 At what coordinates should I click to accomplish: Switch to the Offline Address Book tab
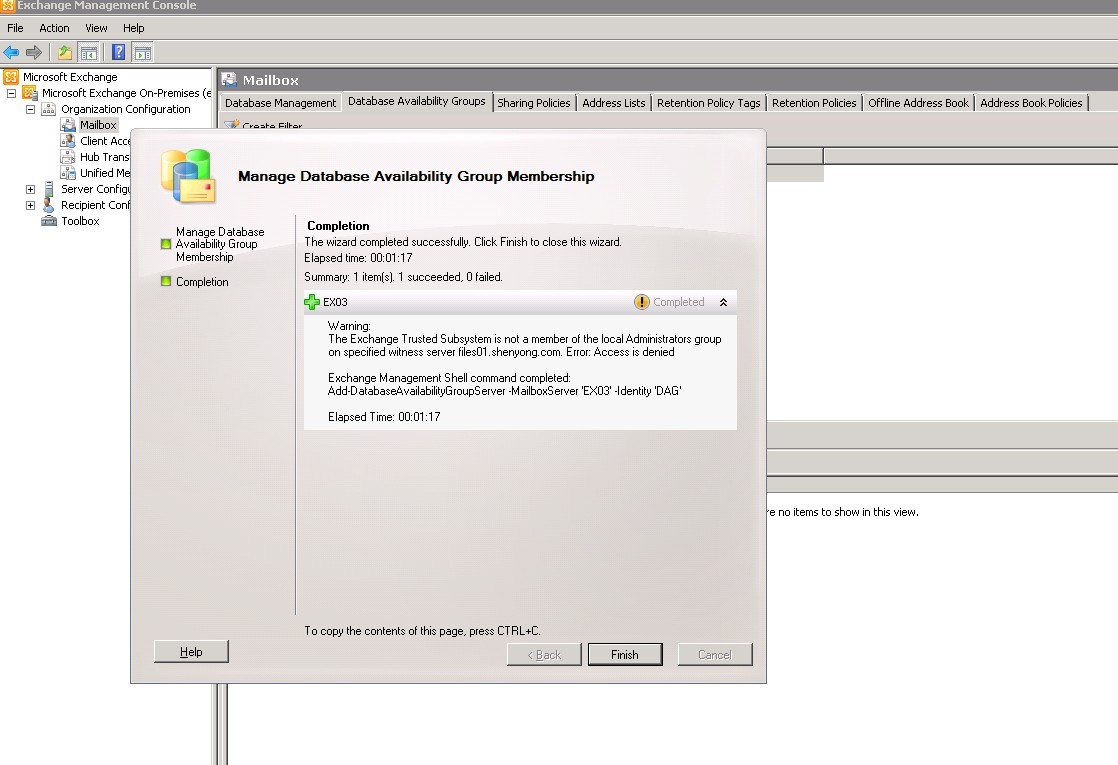(x=918, y=103)
